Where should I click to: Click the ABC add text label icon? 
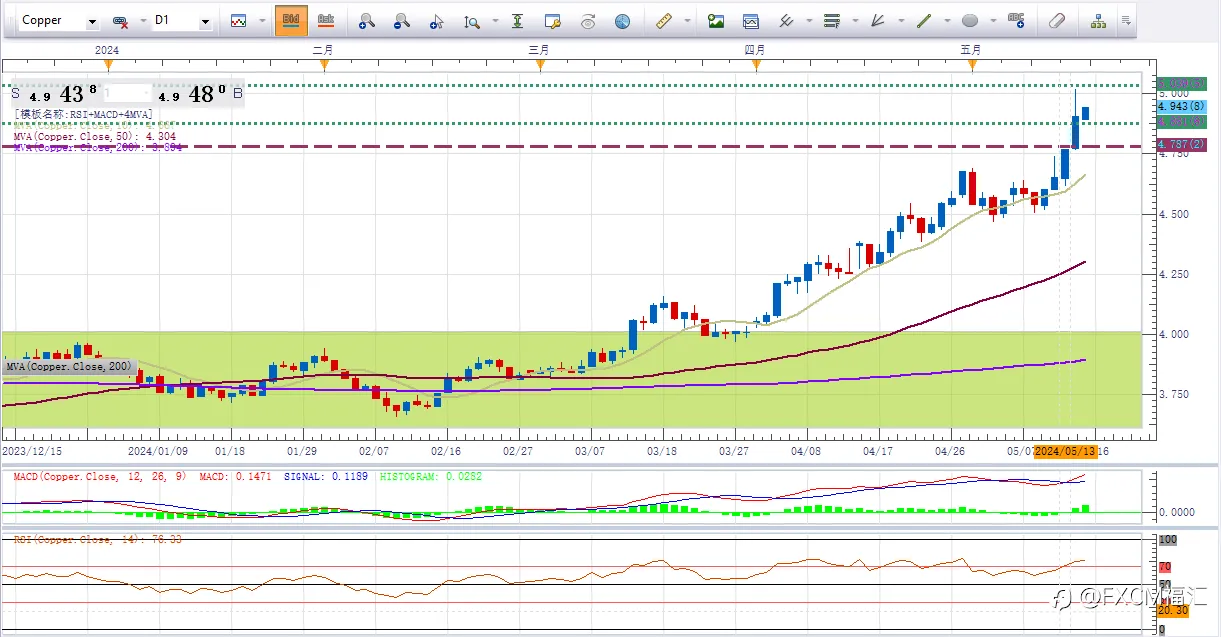tap(1016, 21)
